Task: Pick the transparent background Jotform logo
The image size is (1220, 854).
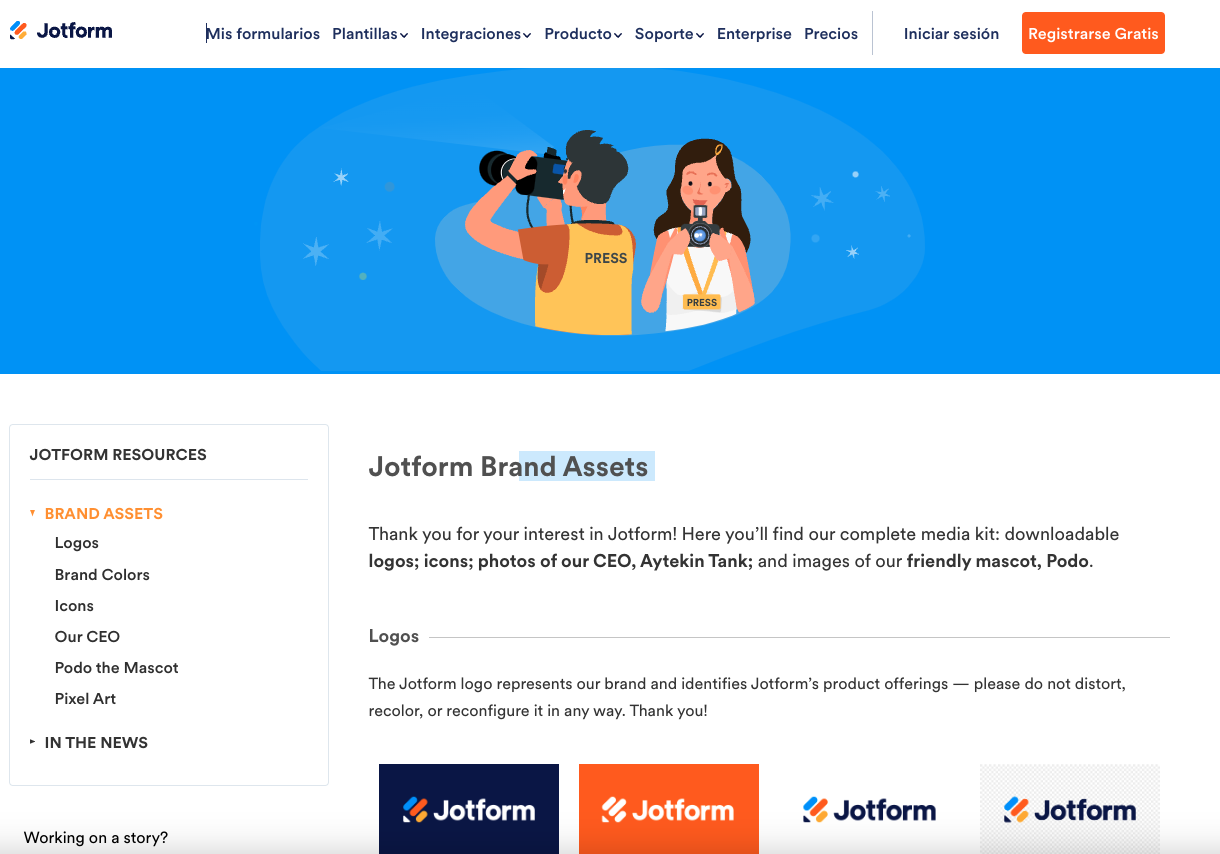Action: coord(1070,809)
